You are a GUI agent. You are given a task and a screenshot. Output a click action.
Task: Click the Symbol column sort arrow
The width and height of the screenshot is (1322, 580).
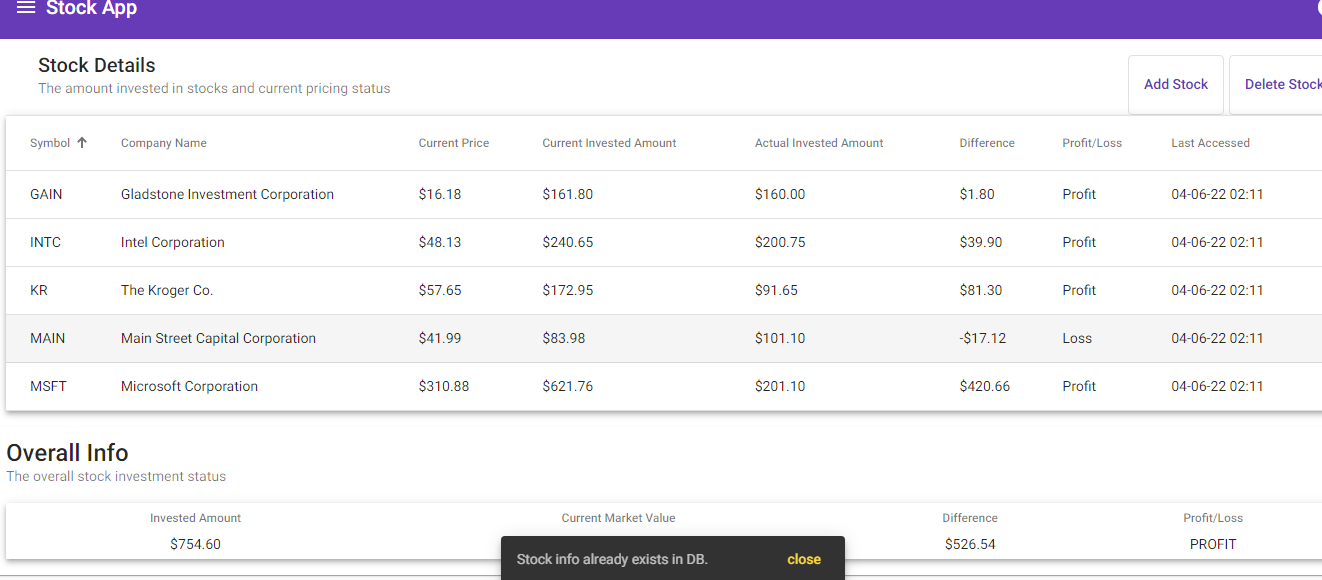click(x=83, y=142)
